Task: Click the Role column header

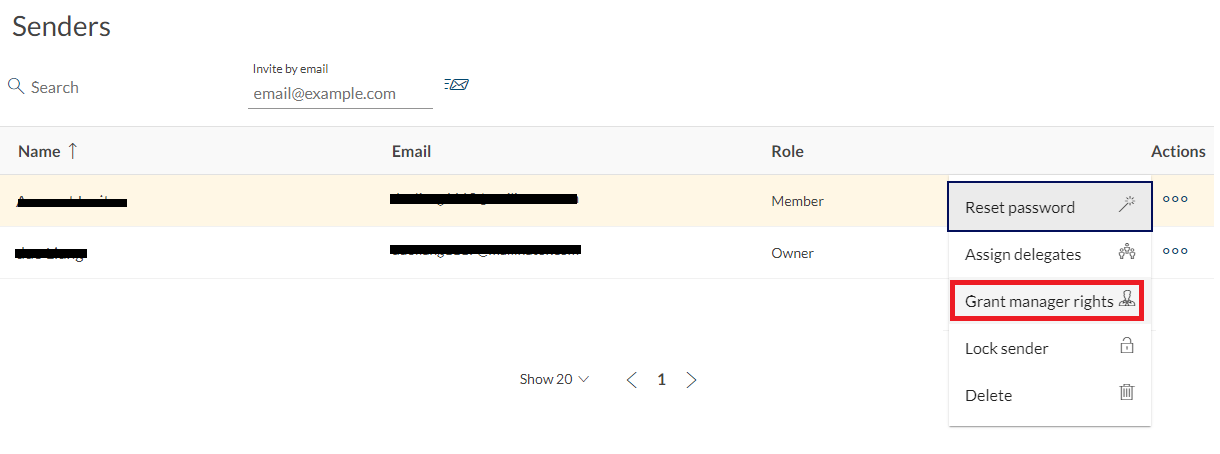Action: point(787,151)
